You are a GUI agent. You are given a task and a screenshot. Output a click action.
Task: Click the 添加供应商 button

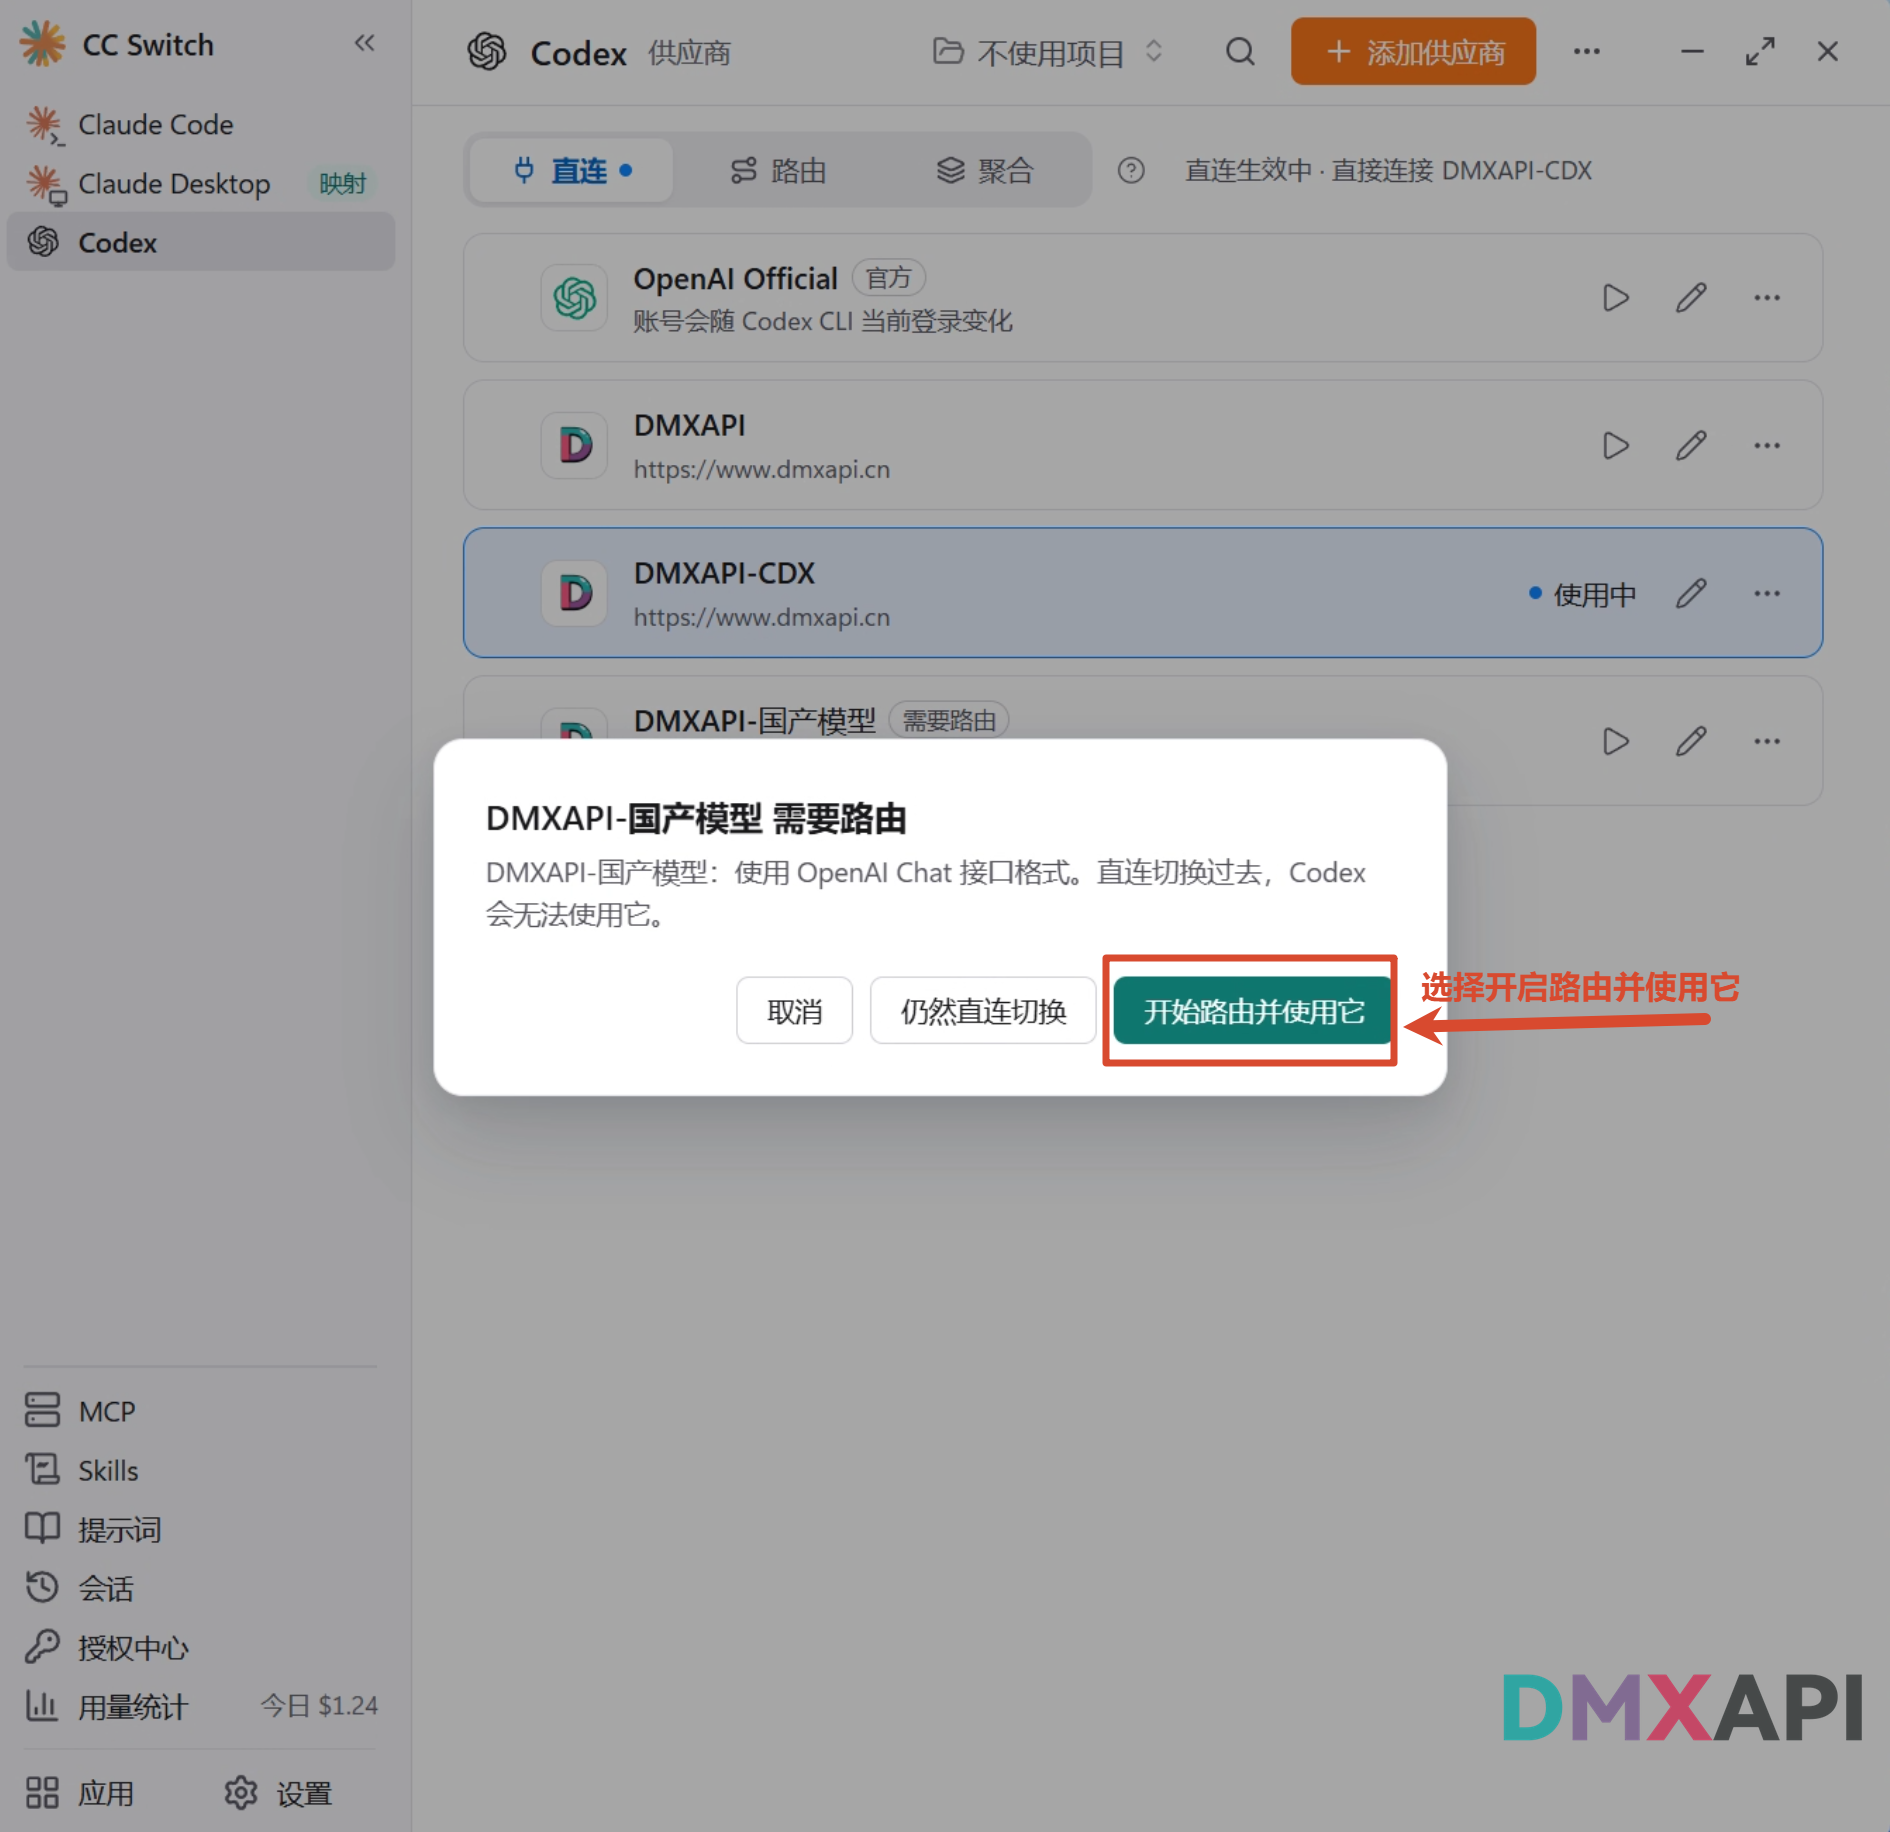[1413, 52]
